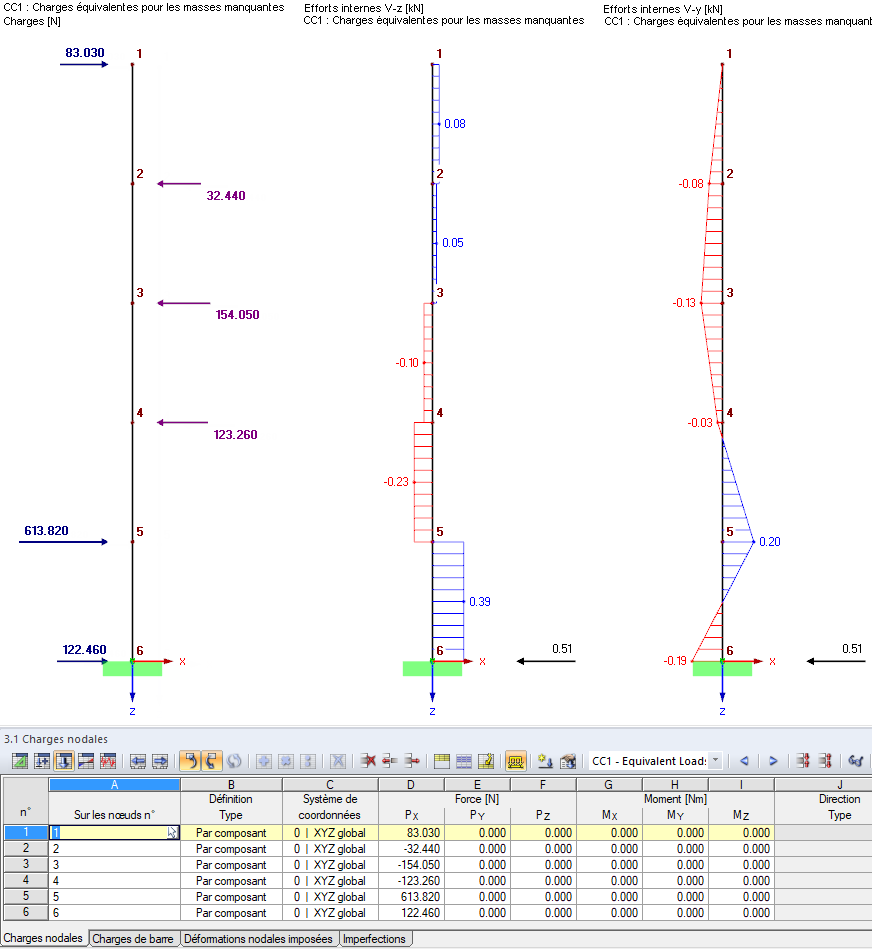Click the PX cell showing -123.260
872x949 pixels.
pyautogui.click(x=411, y=881)
